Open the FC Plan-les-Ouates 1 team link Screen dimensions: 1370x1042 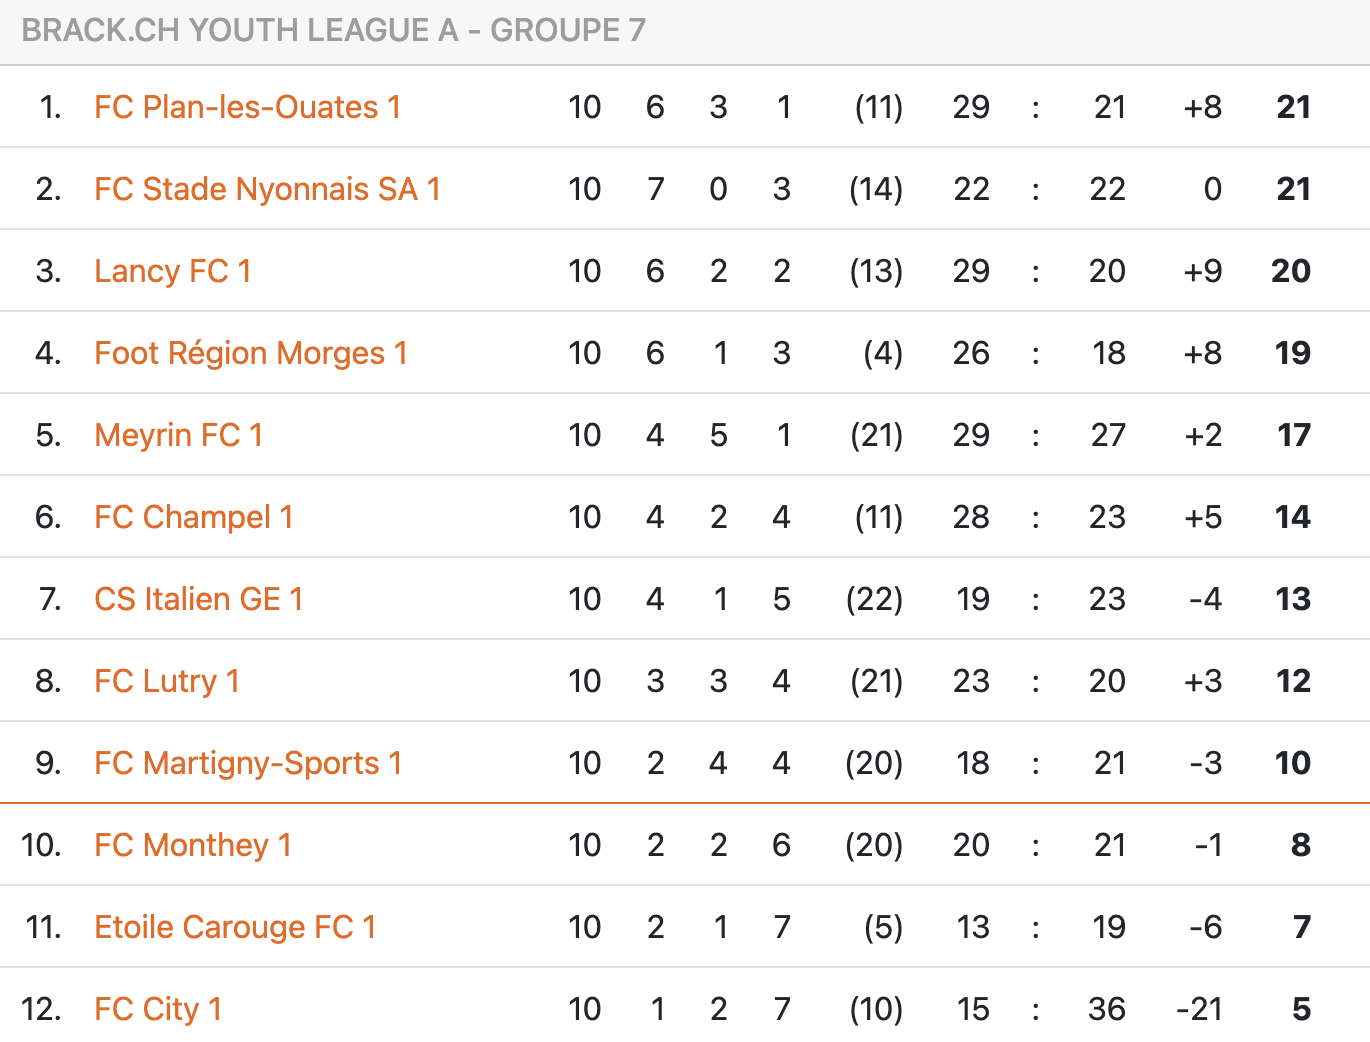click(247, 107)
